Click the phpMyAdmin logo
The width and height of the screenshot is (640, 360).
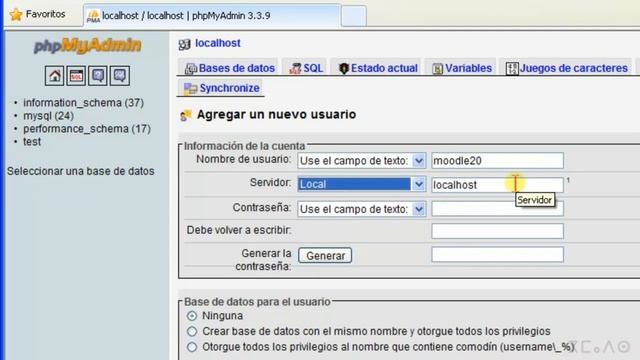click(87, 45)
